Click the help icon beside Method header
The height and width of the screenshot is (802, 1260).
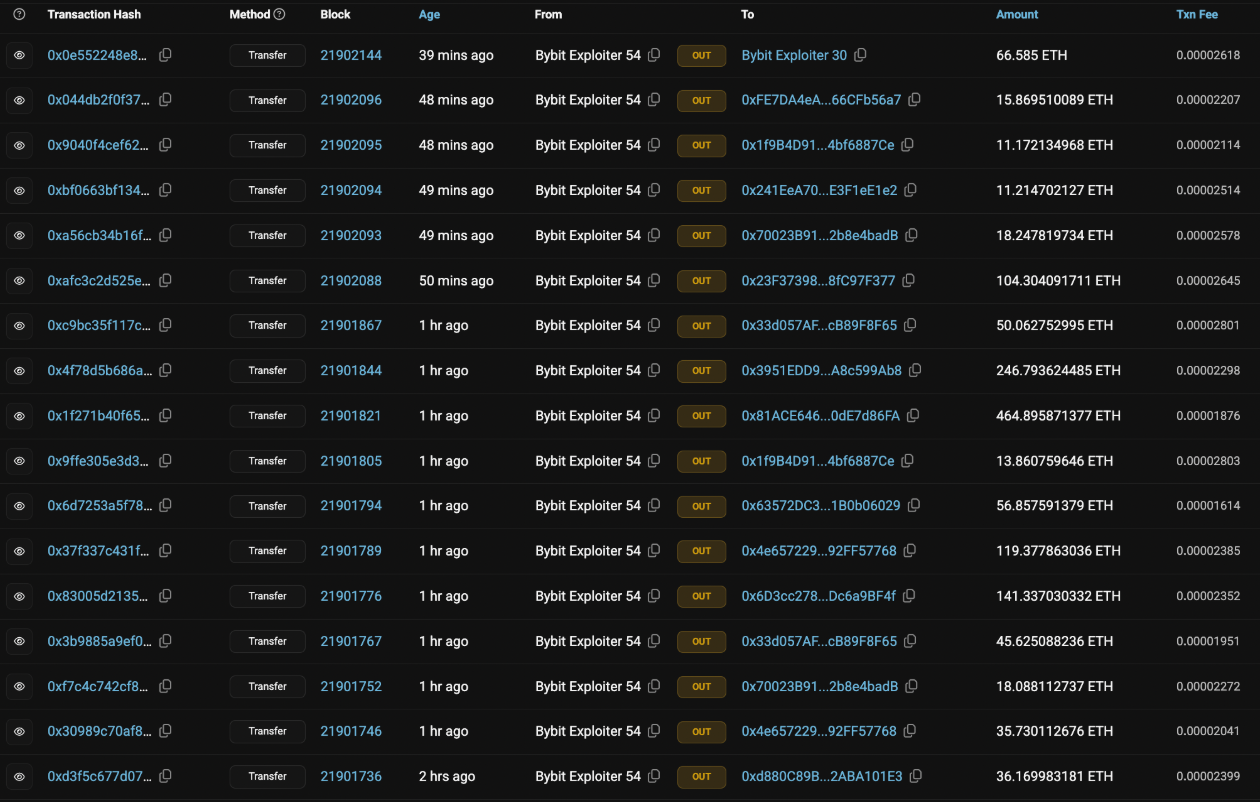(279, 15)
